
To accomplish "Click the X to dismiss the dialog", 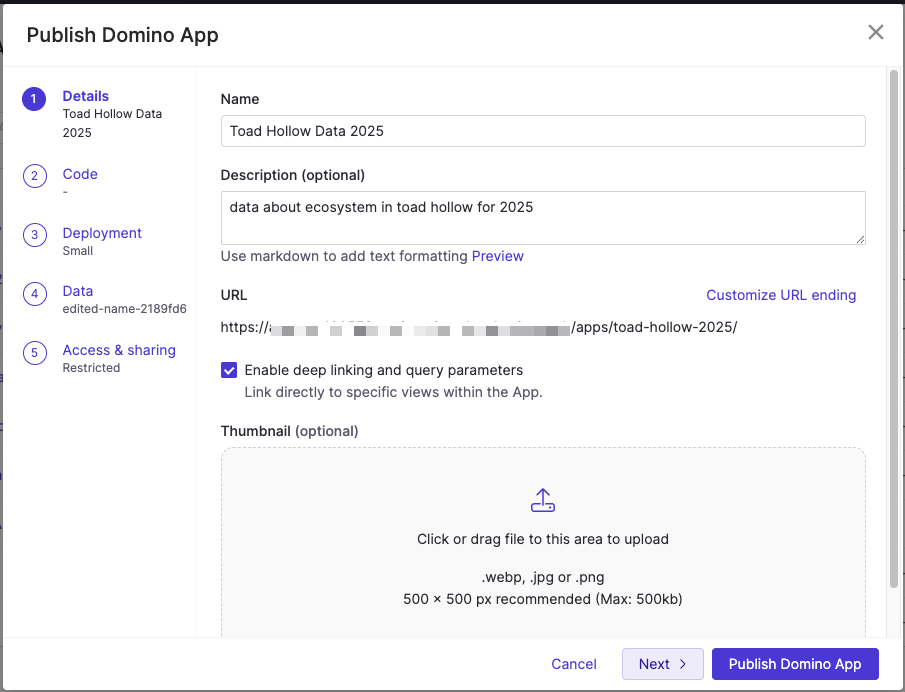I will pyautogui.click(x=876, y=32).
